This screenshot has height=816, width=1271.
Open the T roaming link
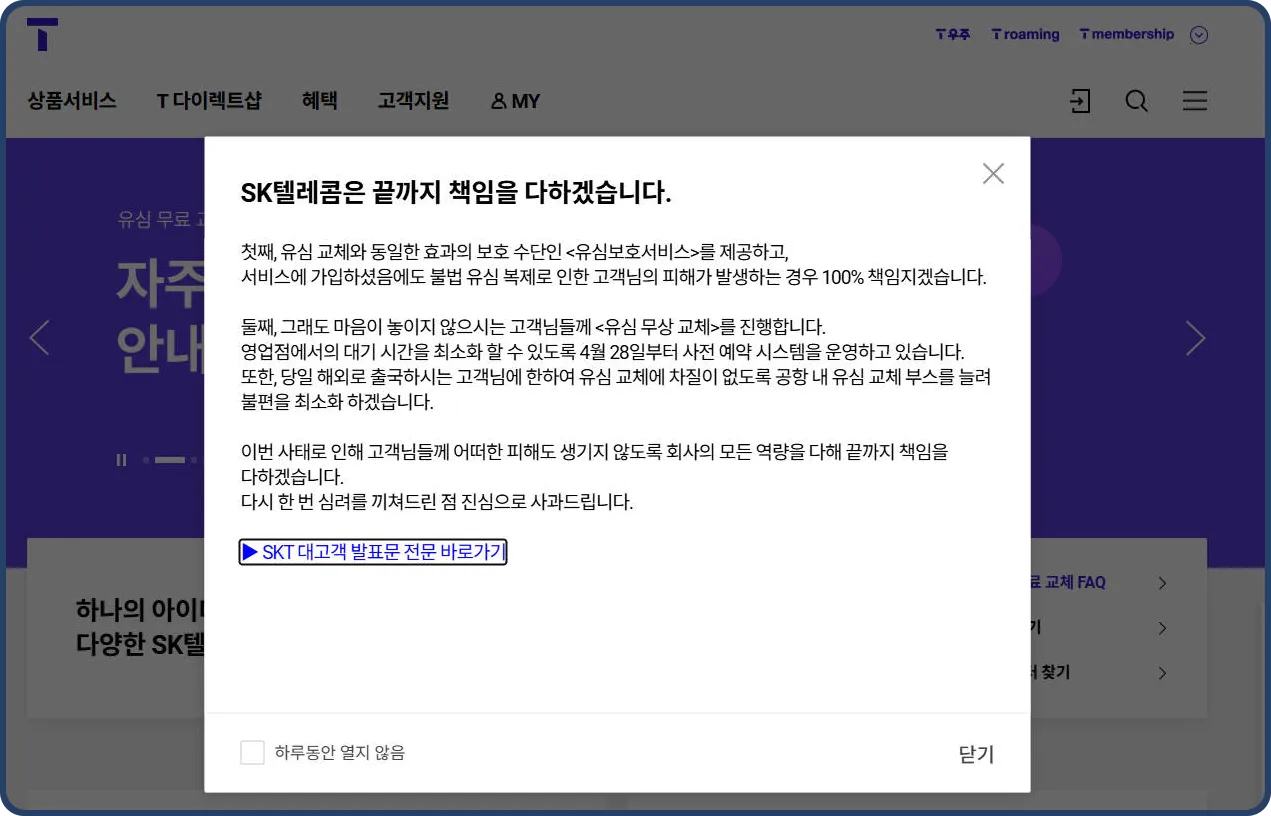(1025, 34)
